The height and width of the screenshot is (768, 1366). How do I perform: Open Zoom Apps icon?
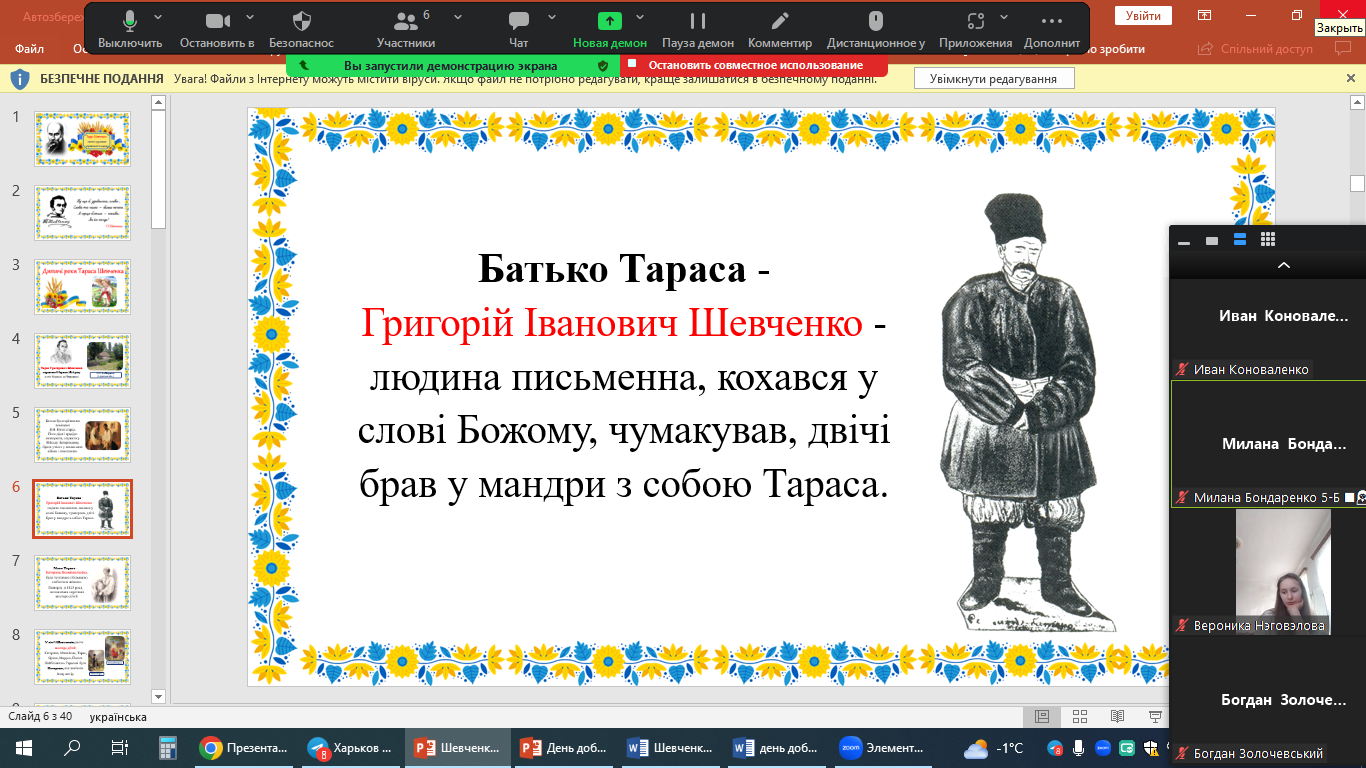tap(976, 22)
